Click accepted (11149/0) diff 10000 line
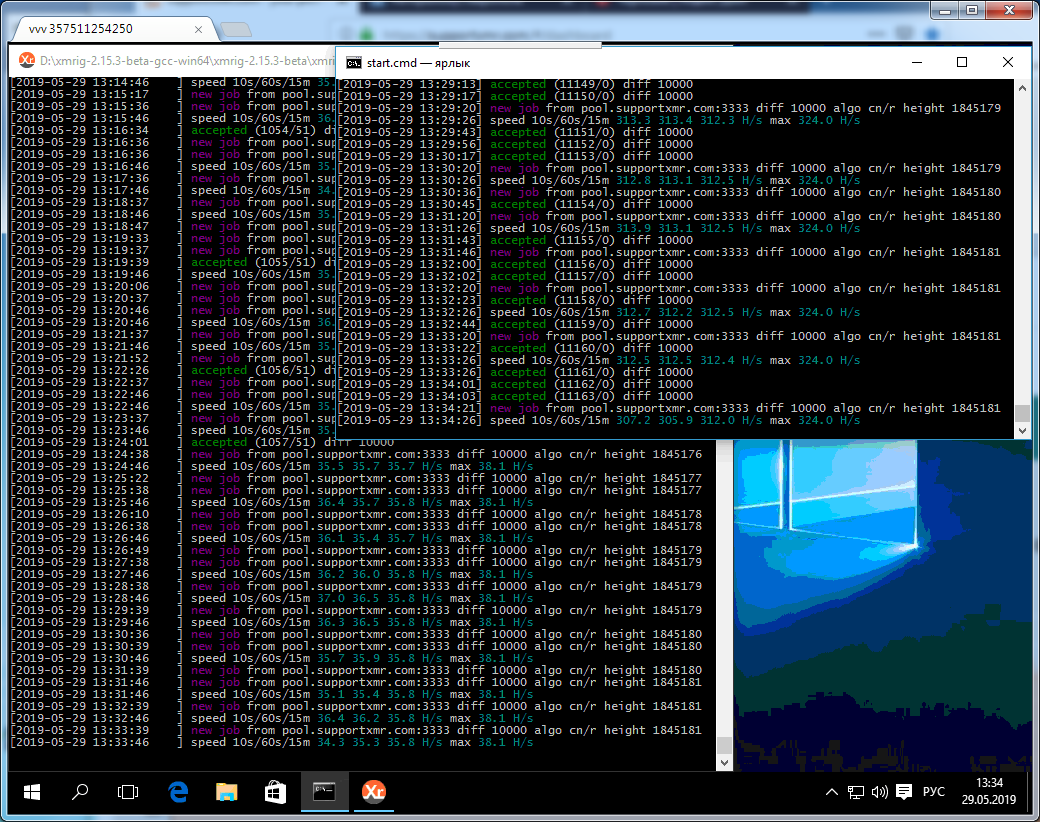1040x822 pixels. point(515,84)
